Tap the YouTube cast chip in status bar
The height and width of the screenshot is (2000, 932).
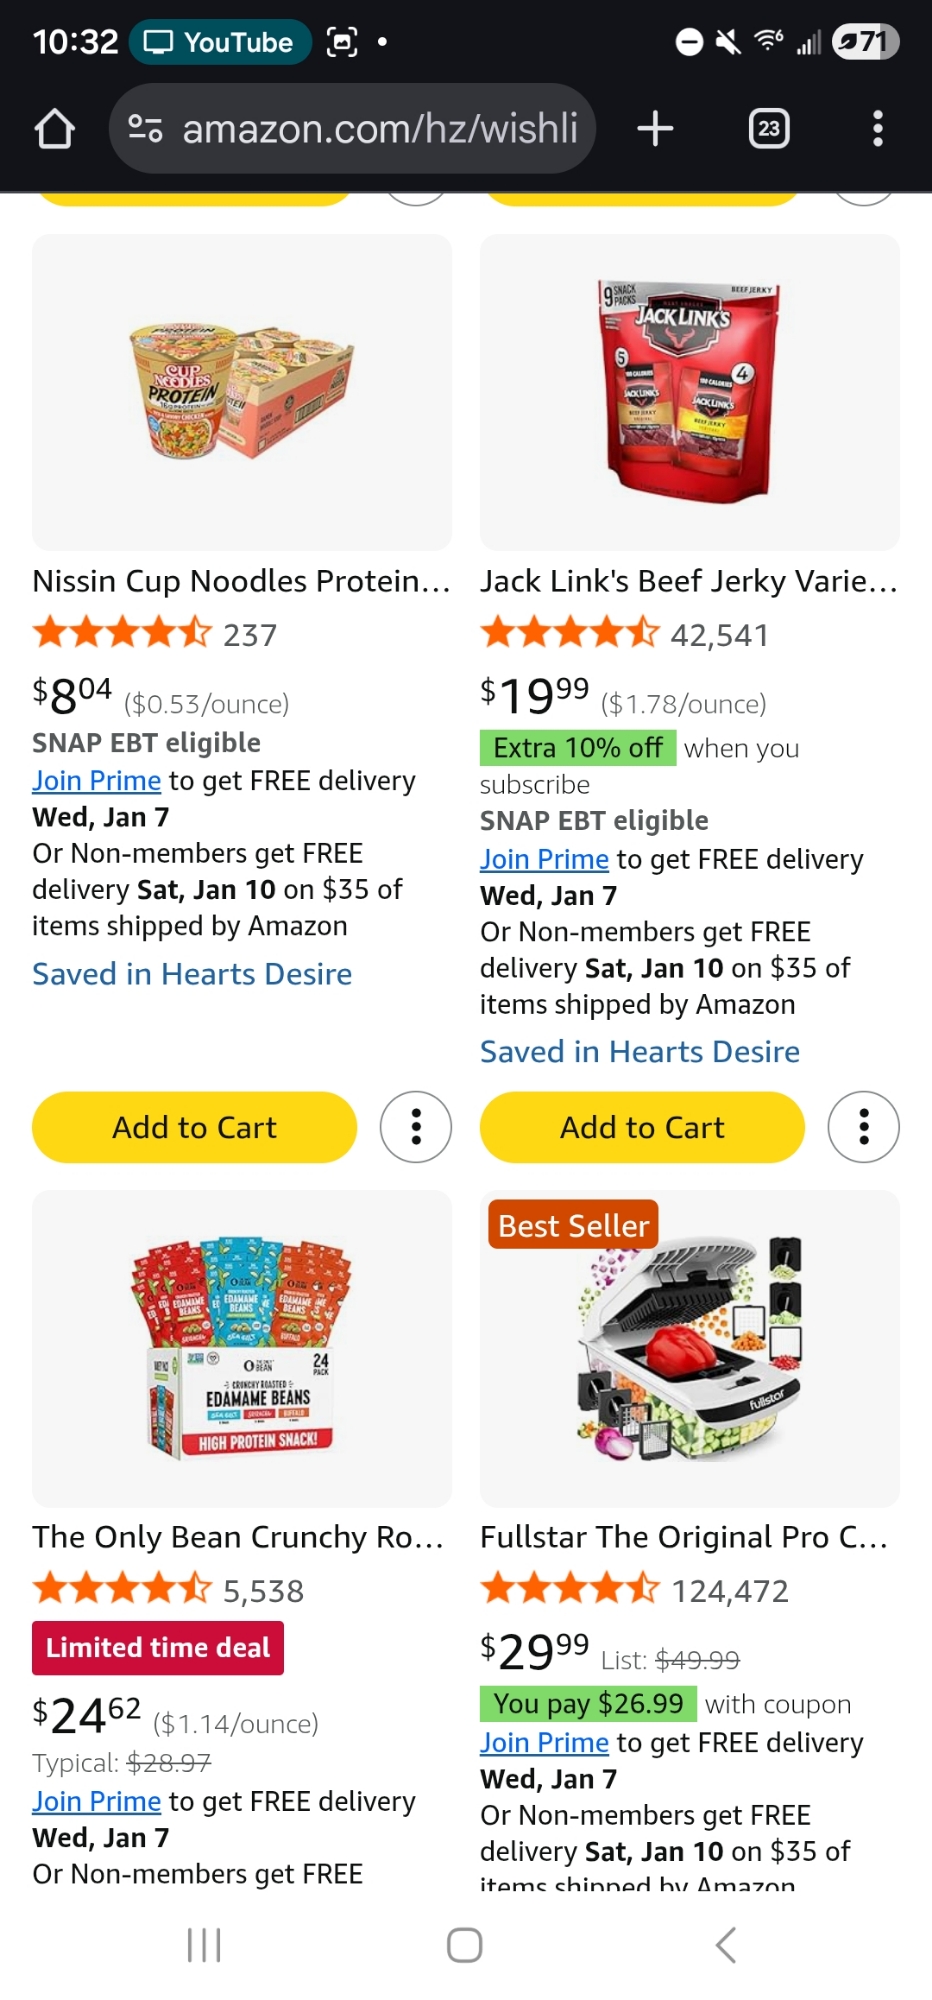pos(220,42)
